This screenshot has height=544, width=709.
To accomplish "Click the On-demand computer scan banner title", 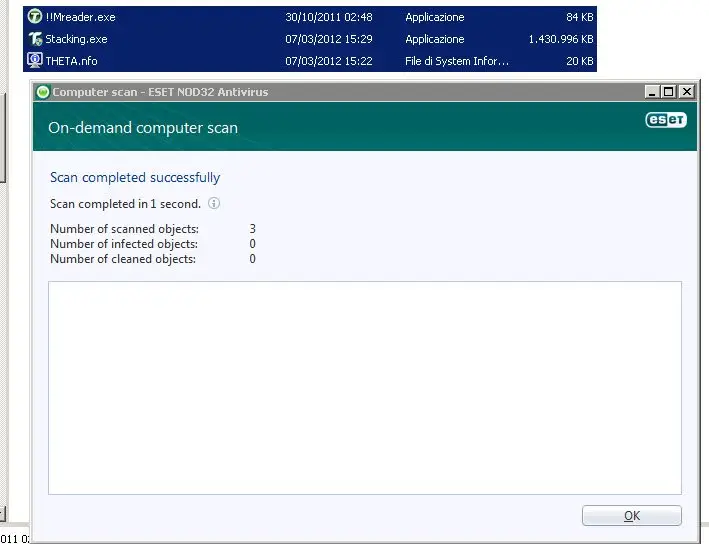I will click(x=143, y=128).
